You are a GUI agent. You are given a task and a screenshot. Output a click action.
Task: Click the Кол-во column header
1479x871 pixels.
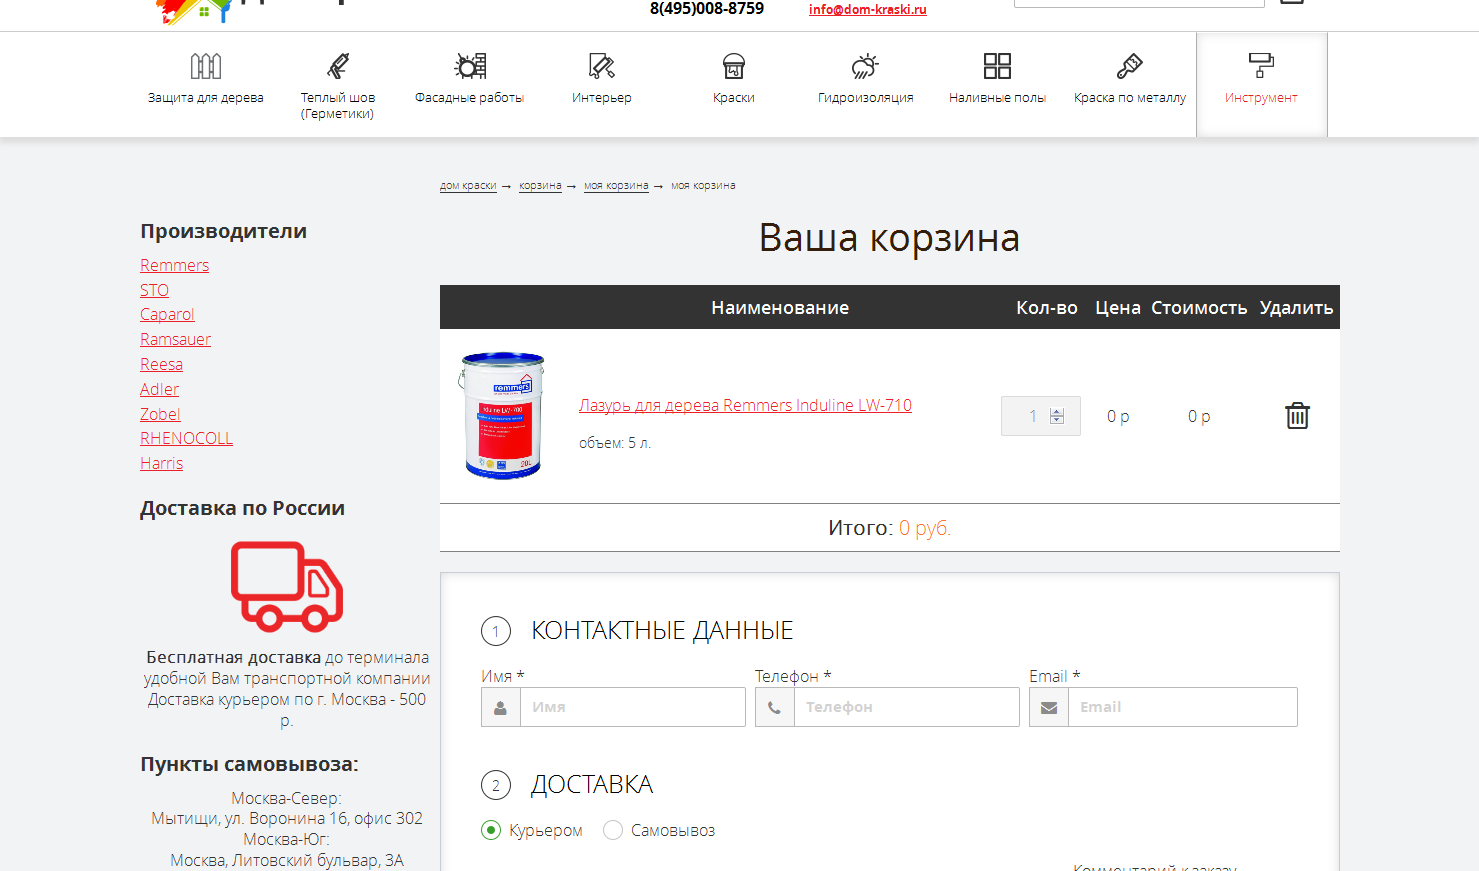click(x=1047, y=308)
